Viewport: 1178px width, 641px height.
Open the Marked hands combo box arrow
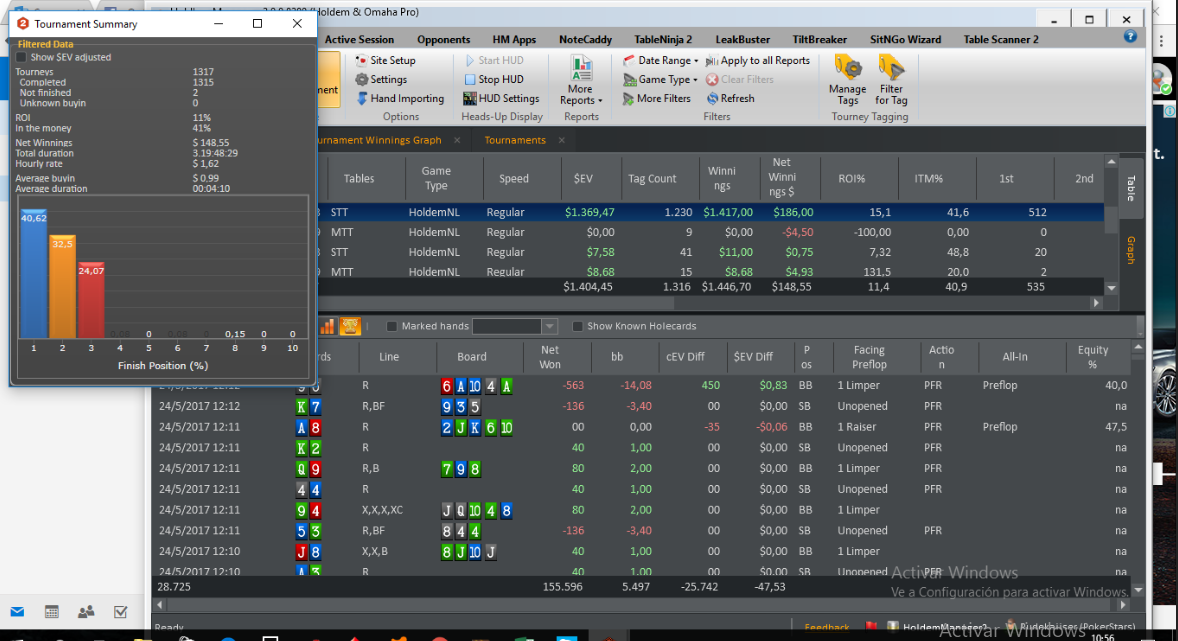(550, 326)
